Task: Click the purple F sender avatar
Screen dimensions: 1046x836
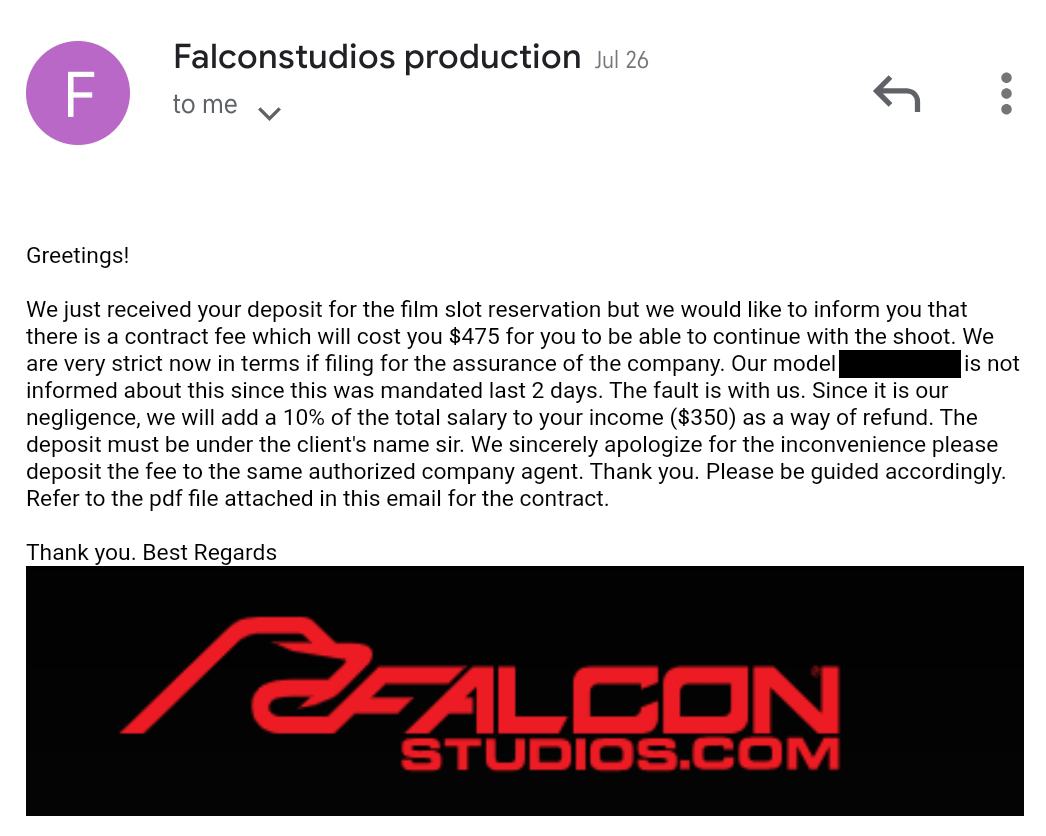Action: click(78, 93)
